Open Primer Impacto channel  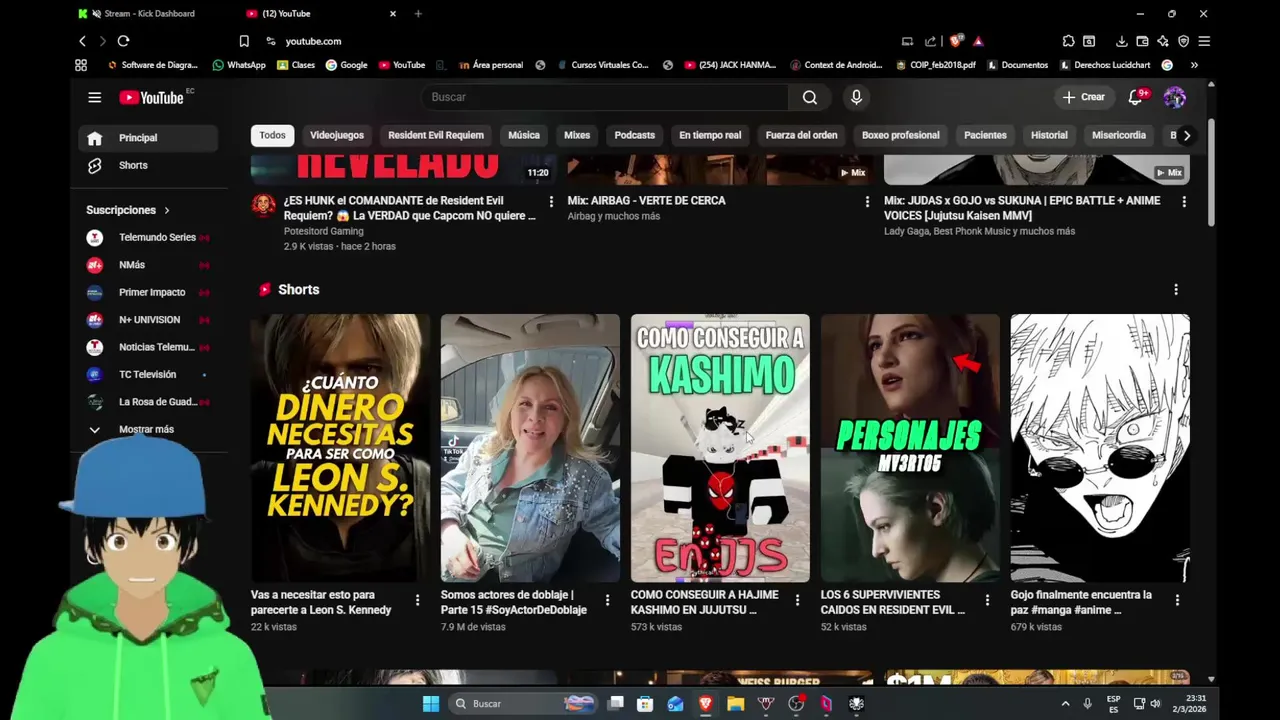coord(148,292)
